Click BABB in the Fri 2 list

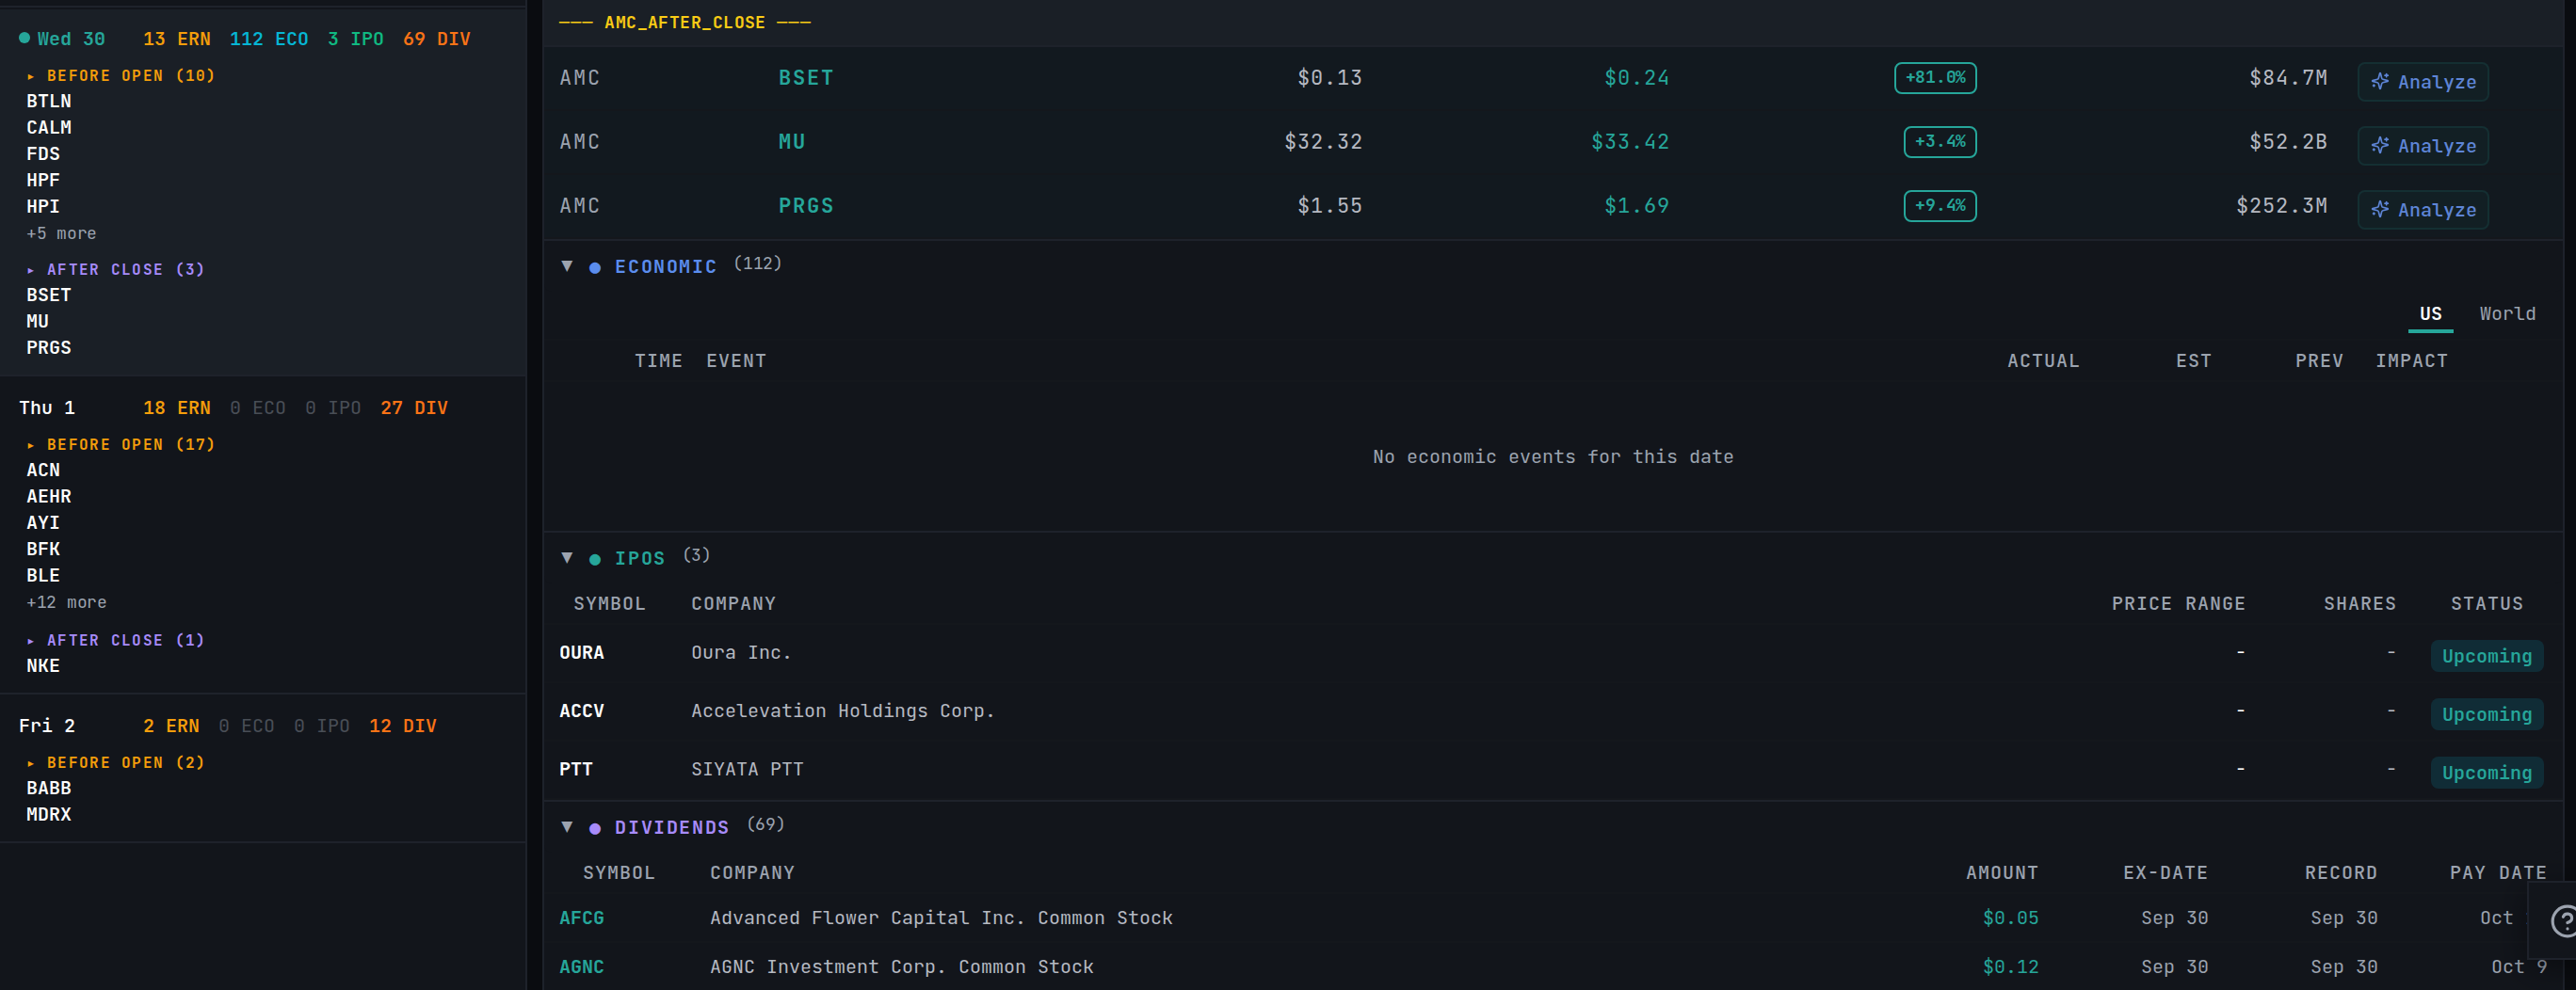[49, 789]
